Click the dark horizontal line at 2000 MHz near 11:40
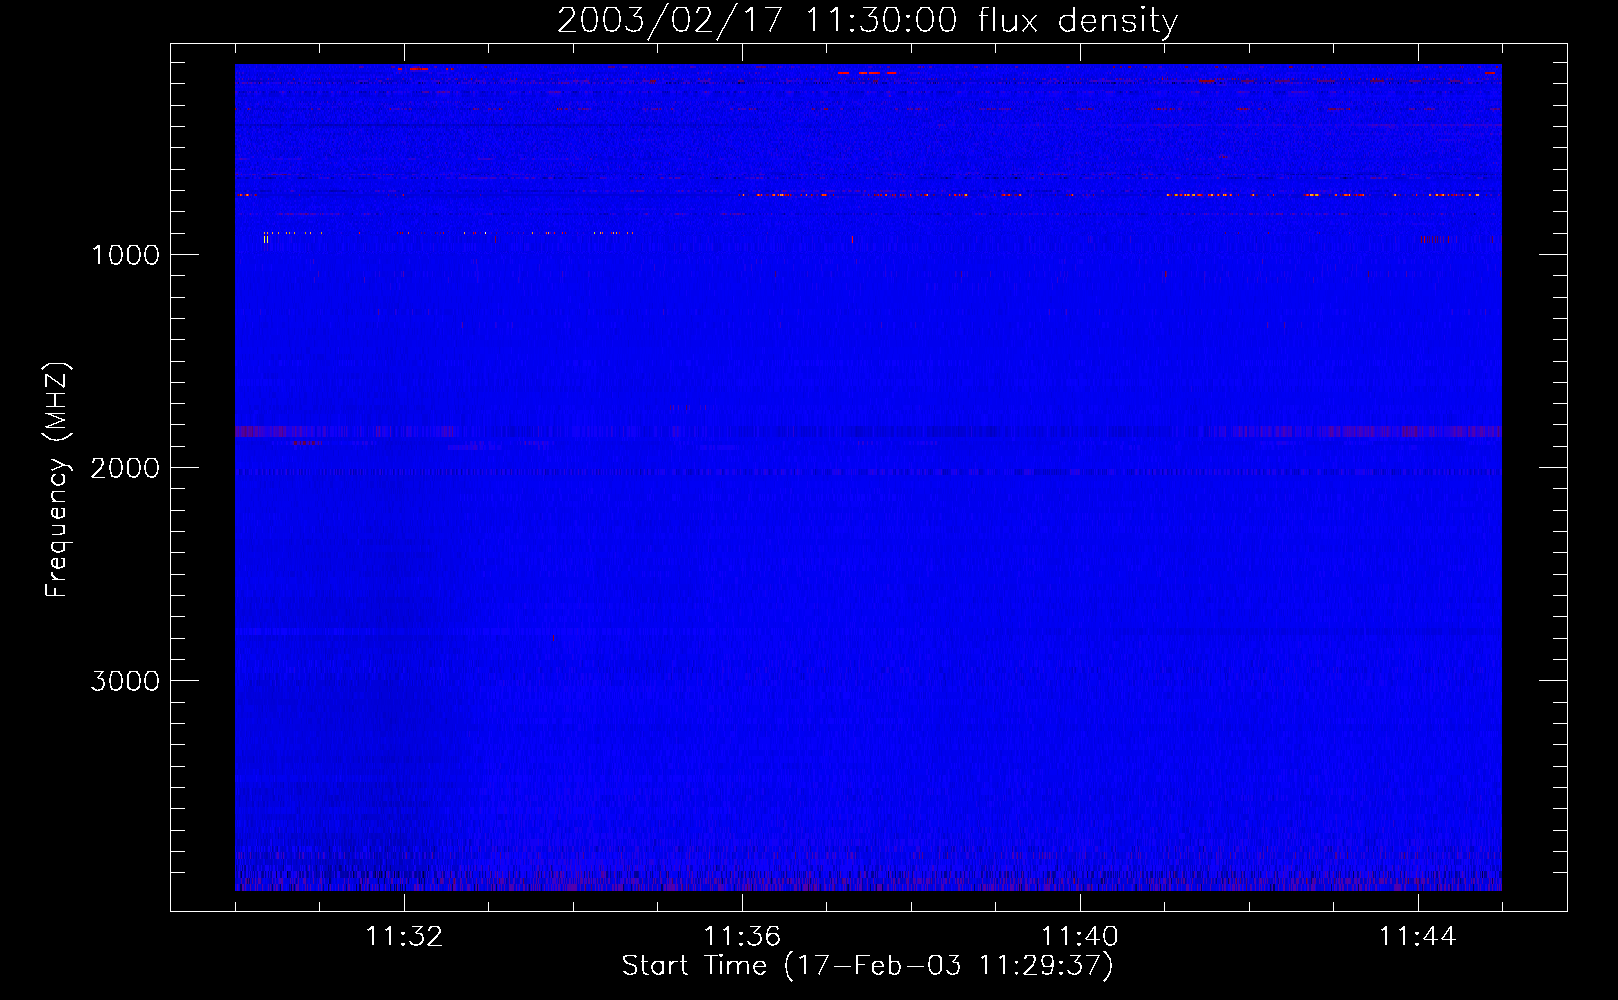This screenshot has height=1000, width=1618. 1080,472
